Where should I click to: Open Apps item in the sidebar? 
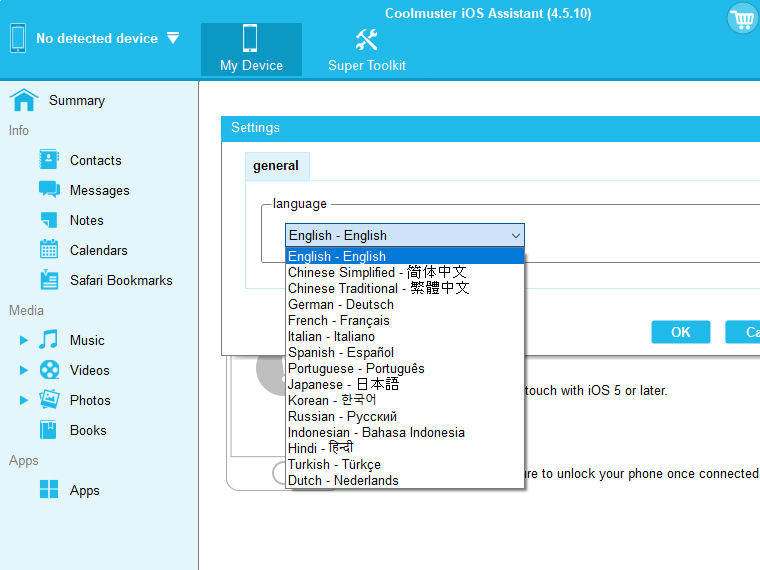click(84, 491)
